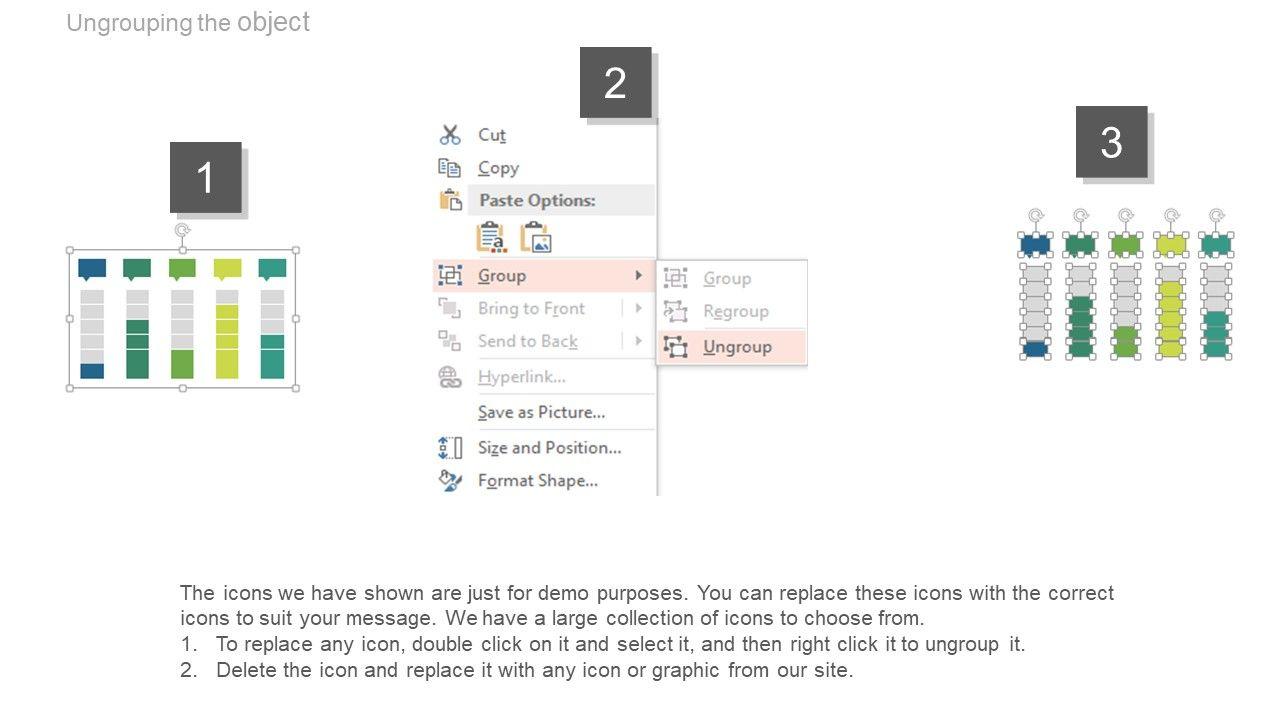Click the Copy icon in context menu

point(450,168)
